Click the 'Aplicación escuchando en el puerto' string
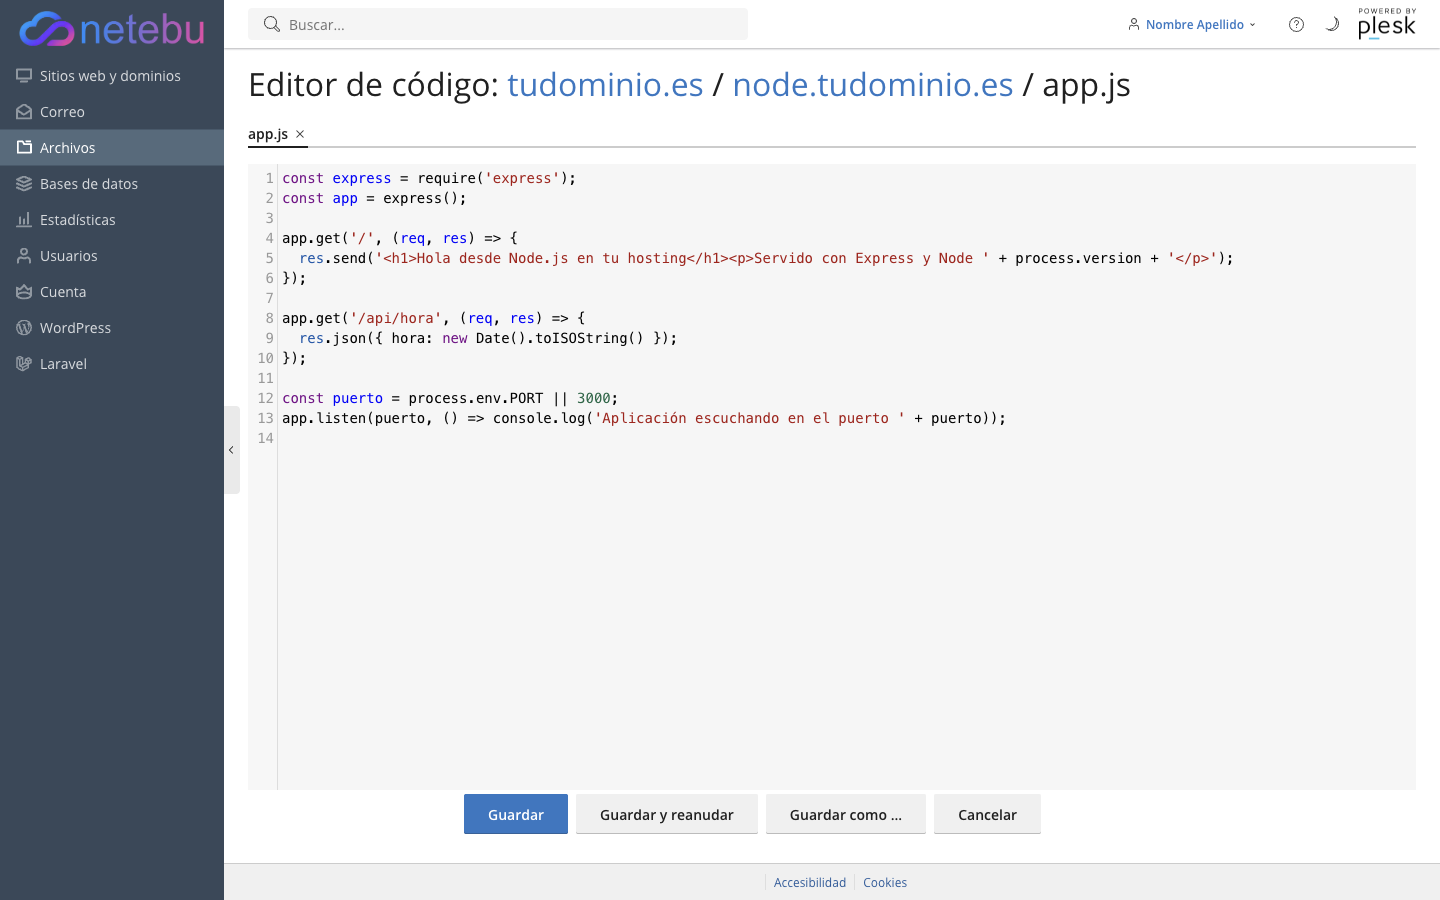The image size is (1440, 900). [750, 418]
